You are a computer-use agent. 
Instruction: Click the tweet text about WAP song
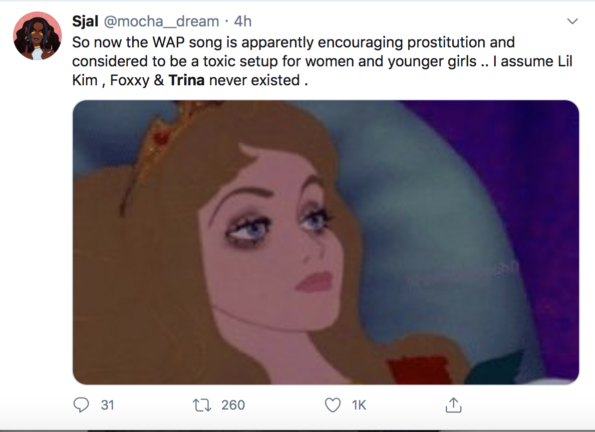pyautogui.click(x=322, y=61)
